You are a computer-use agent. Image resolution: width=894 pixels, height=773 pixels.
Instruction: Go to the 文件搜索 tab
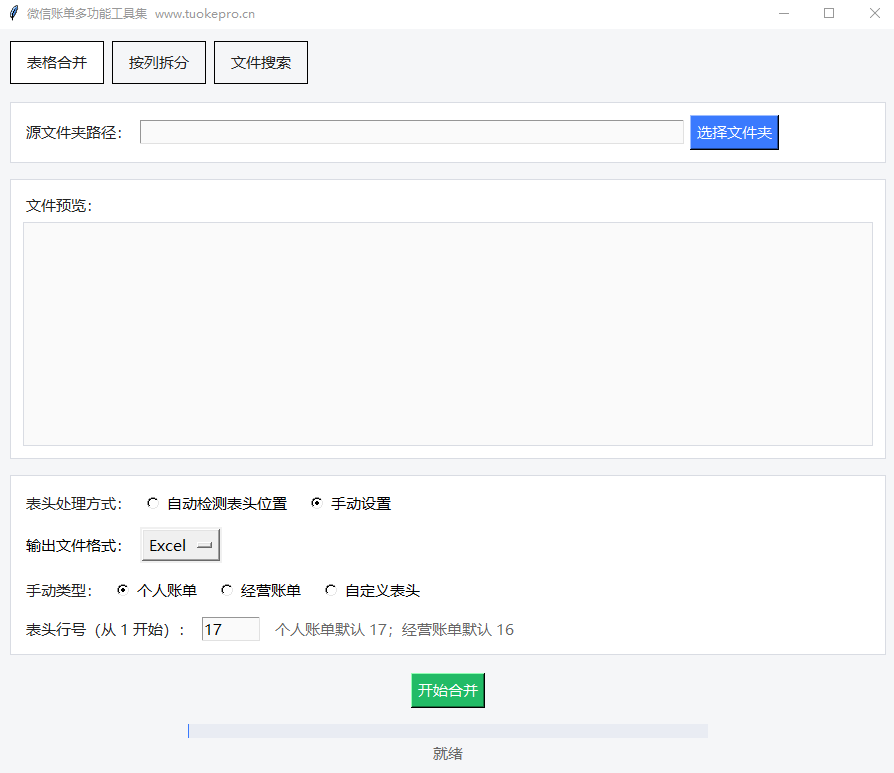click(x=261, y=63)
